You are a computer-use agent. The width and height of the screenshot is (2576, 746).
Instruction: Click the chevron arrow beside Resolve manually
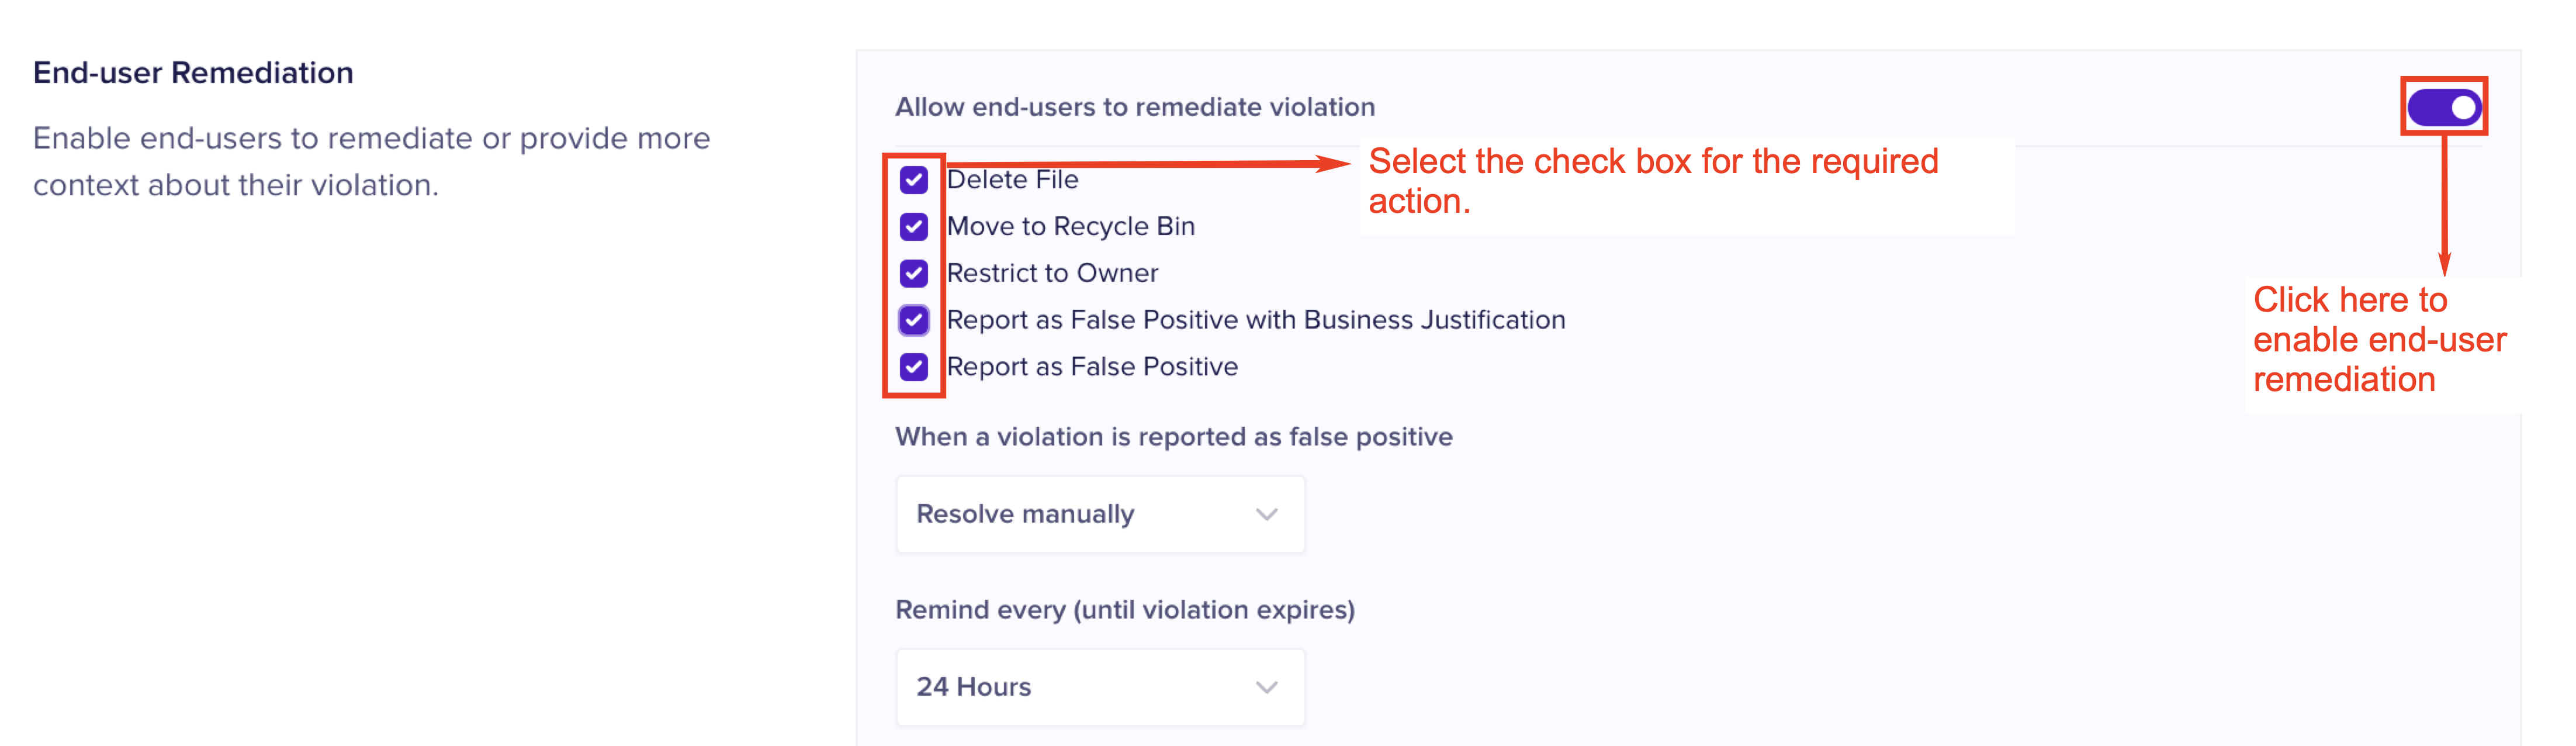pyautogui.click(x=1266, y=514)
